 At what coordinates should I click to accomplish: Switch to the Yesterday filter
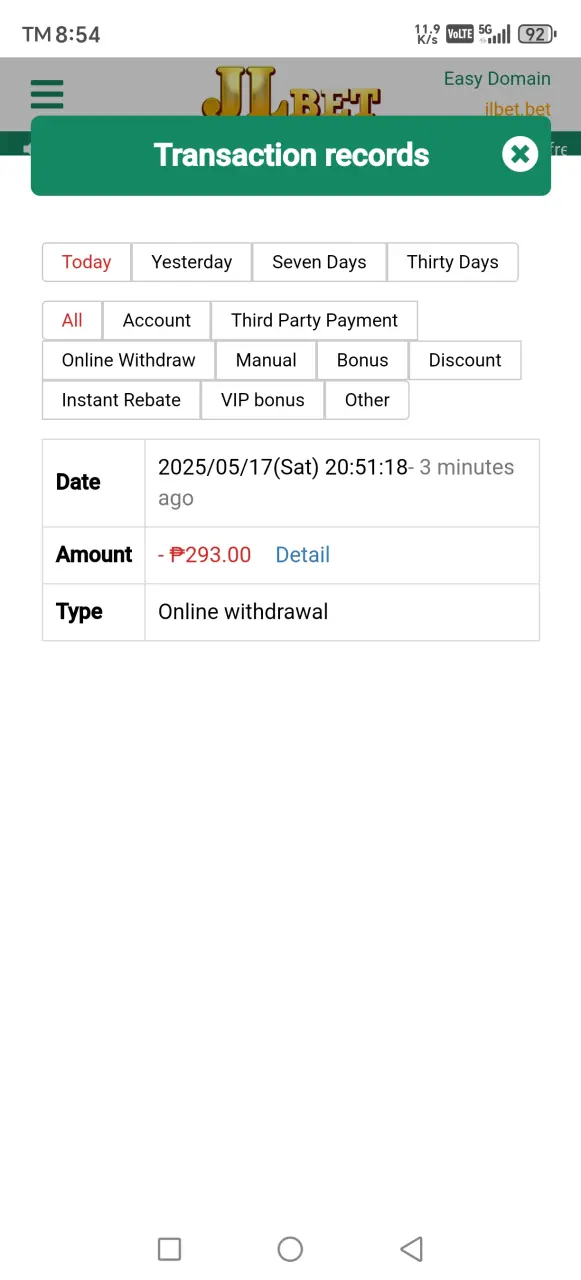point(191,262)
